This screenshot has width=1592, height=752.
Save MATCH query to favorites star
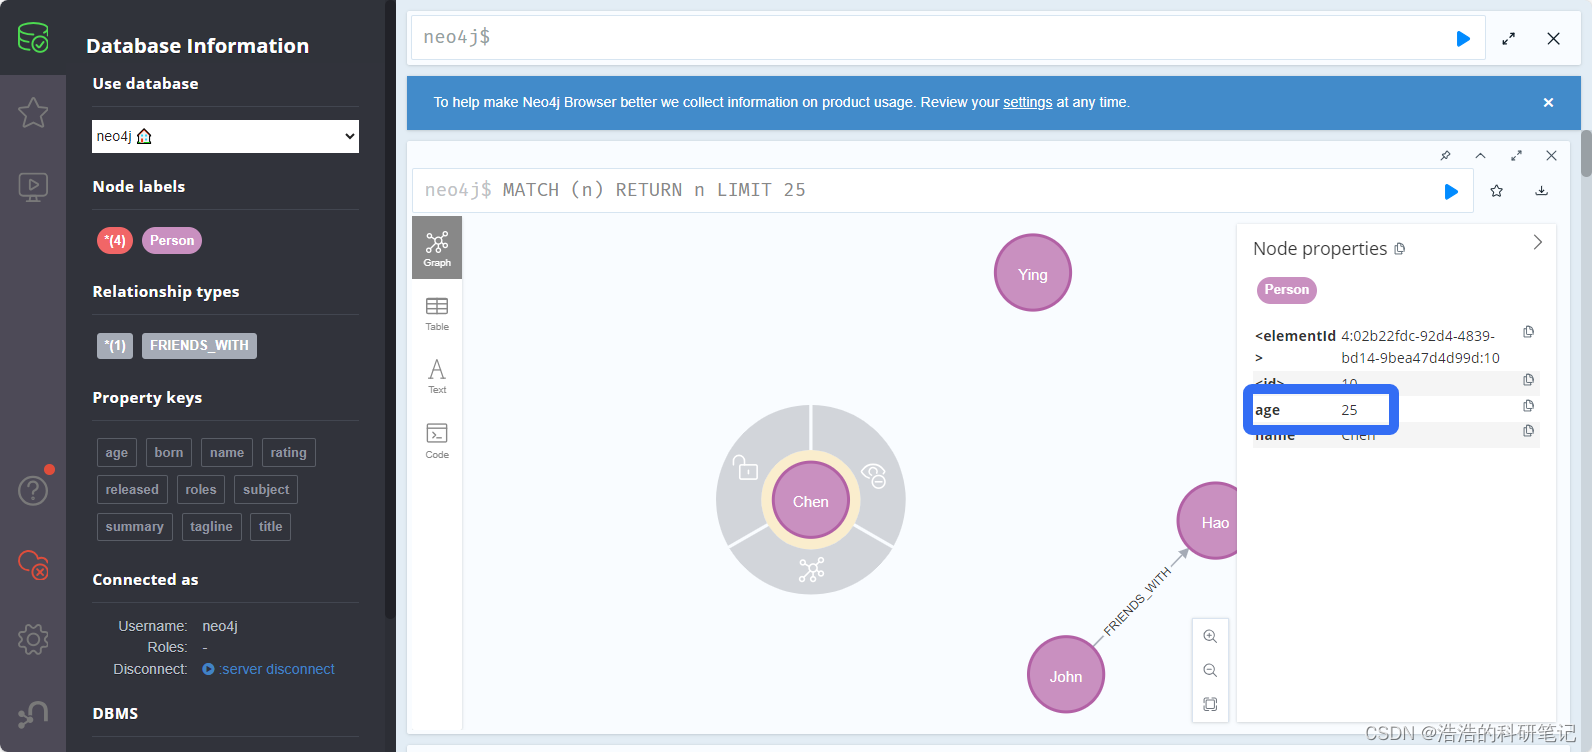point(1497,191)
